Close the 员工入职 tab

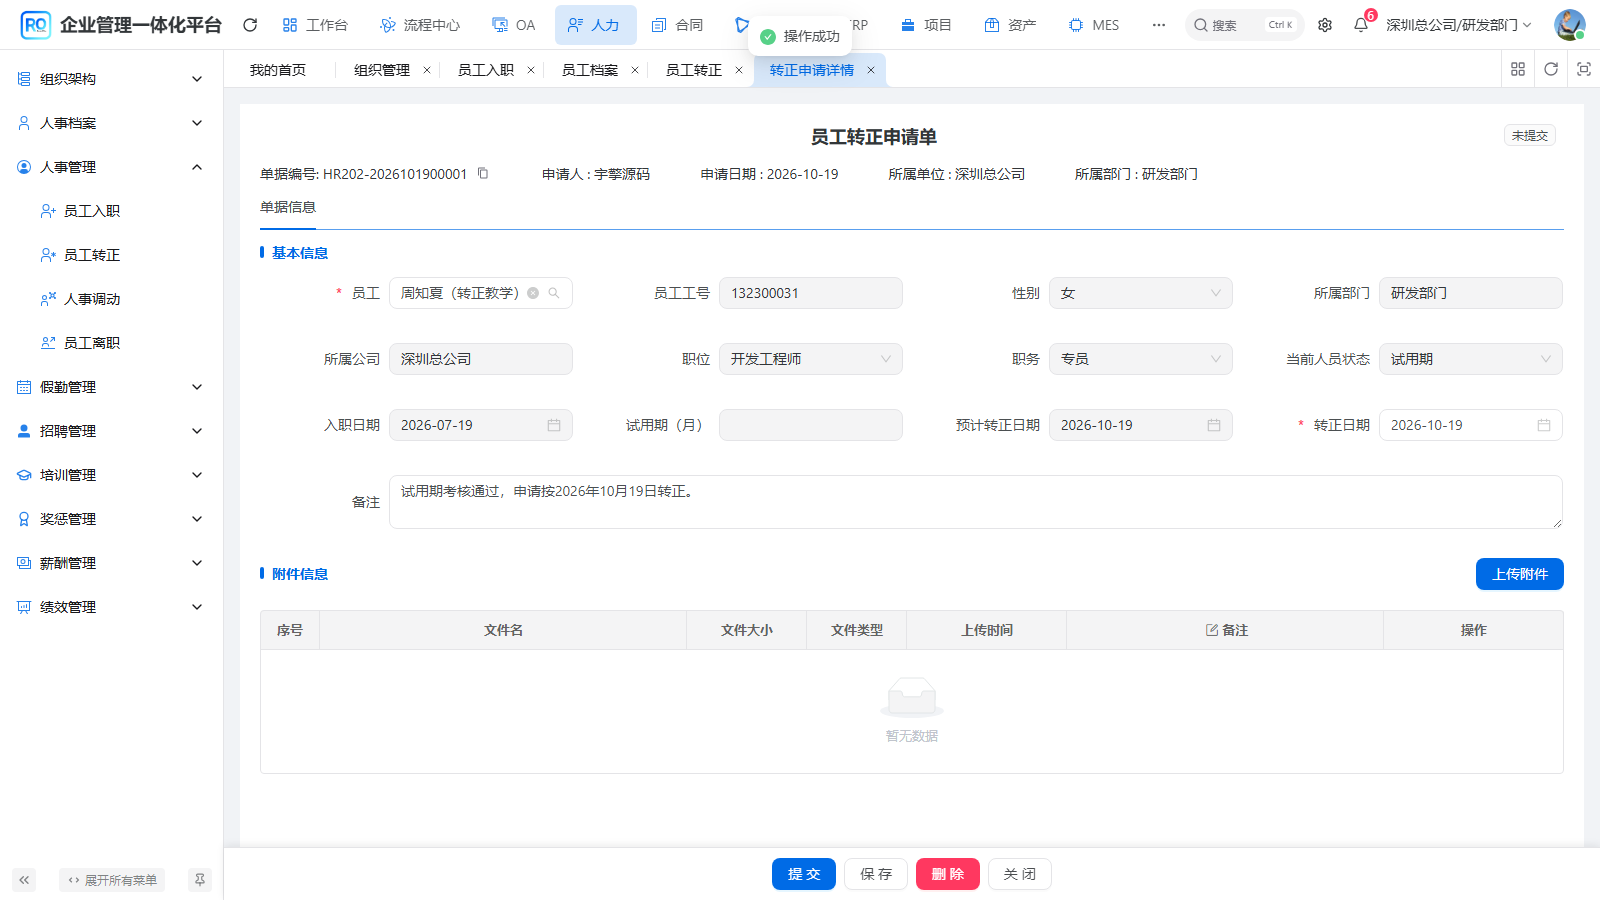coord(531,70)
